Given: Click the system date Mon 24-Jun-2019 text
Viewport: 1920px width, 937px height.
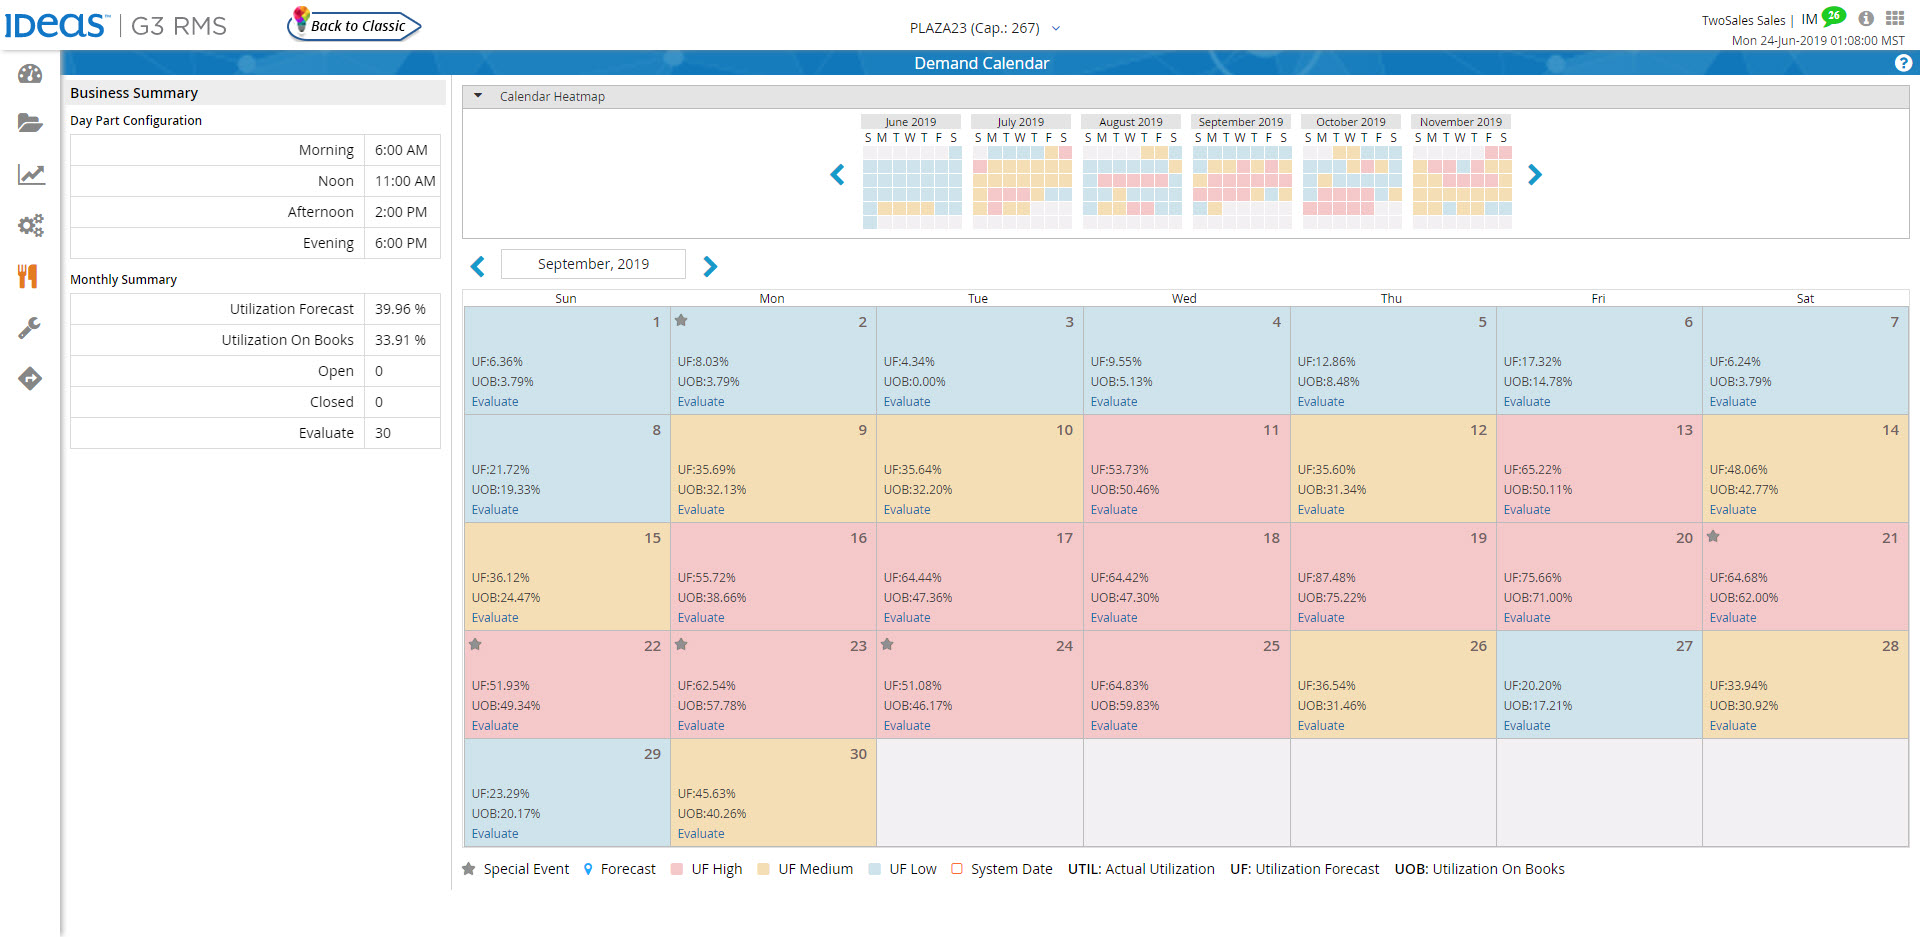Looking at the screenshot, I should point(1818,41).
